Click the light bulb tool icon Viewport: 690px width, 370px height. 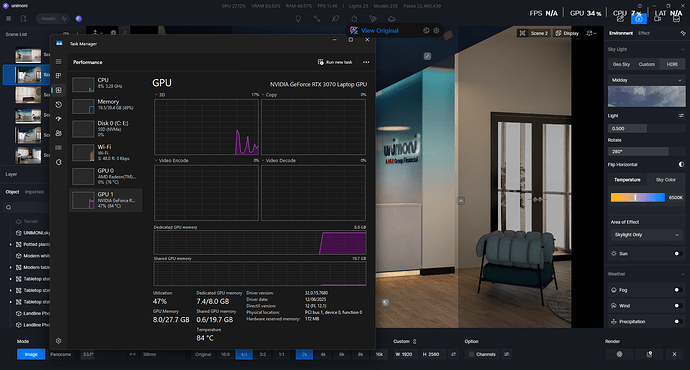298,18
